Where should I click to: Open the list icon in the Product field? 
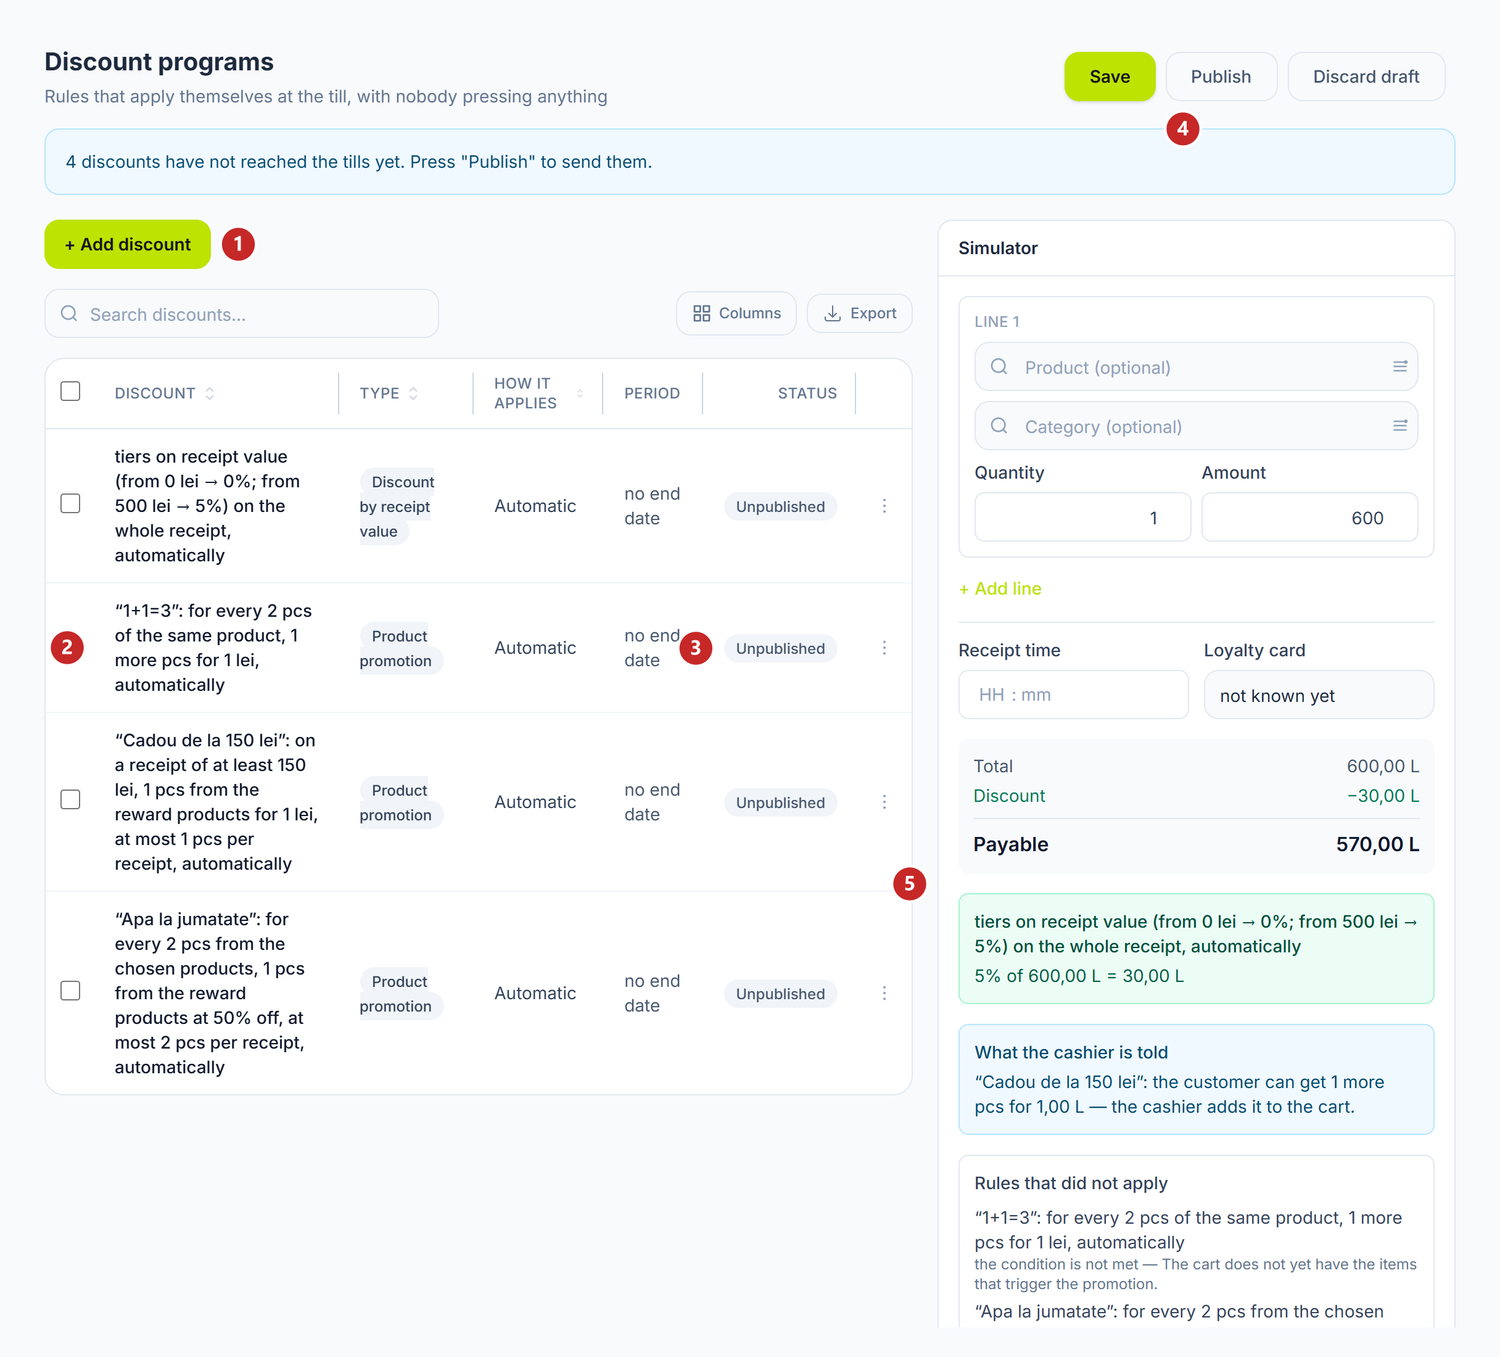pos(1400,367)
